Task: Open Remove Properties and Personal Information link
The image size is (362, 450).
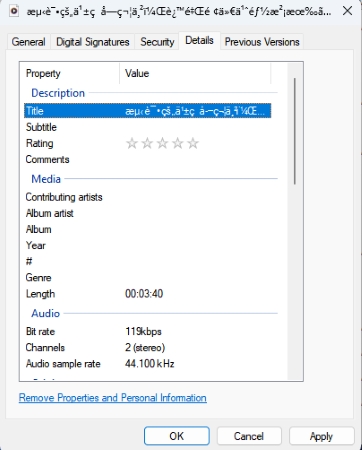Action: (113, 398)
